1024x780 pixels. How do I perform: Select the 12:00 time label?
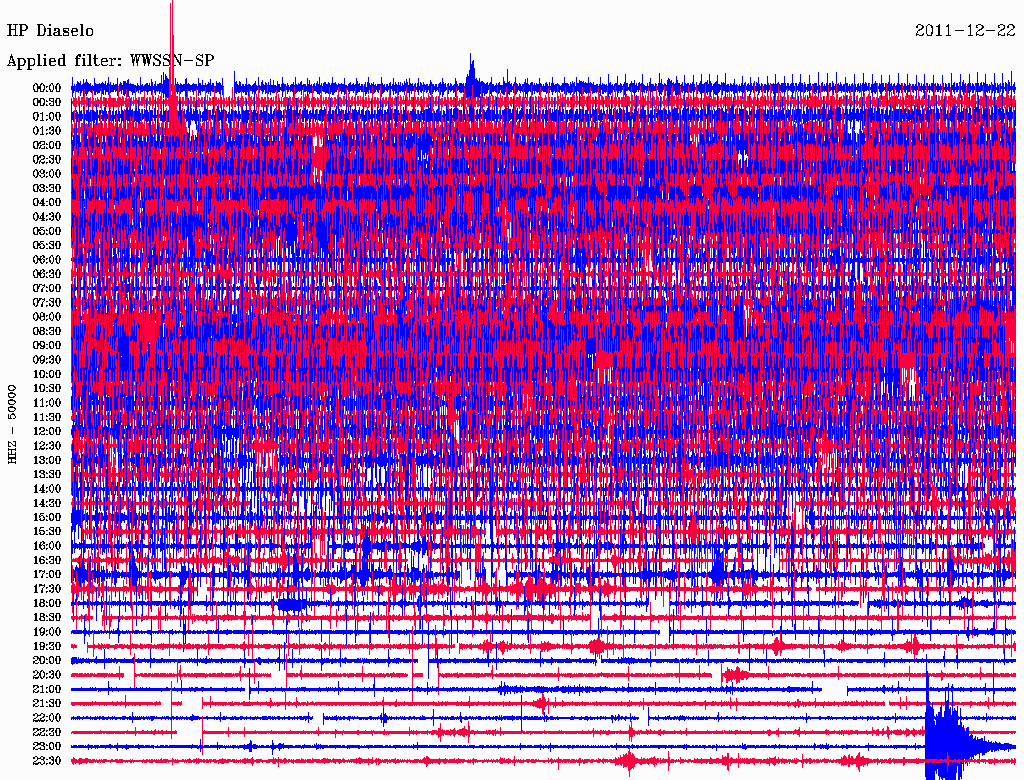pyautogui.click(x=47, y=431)
